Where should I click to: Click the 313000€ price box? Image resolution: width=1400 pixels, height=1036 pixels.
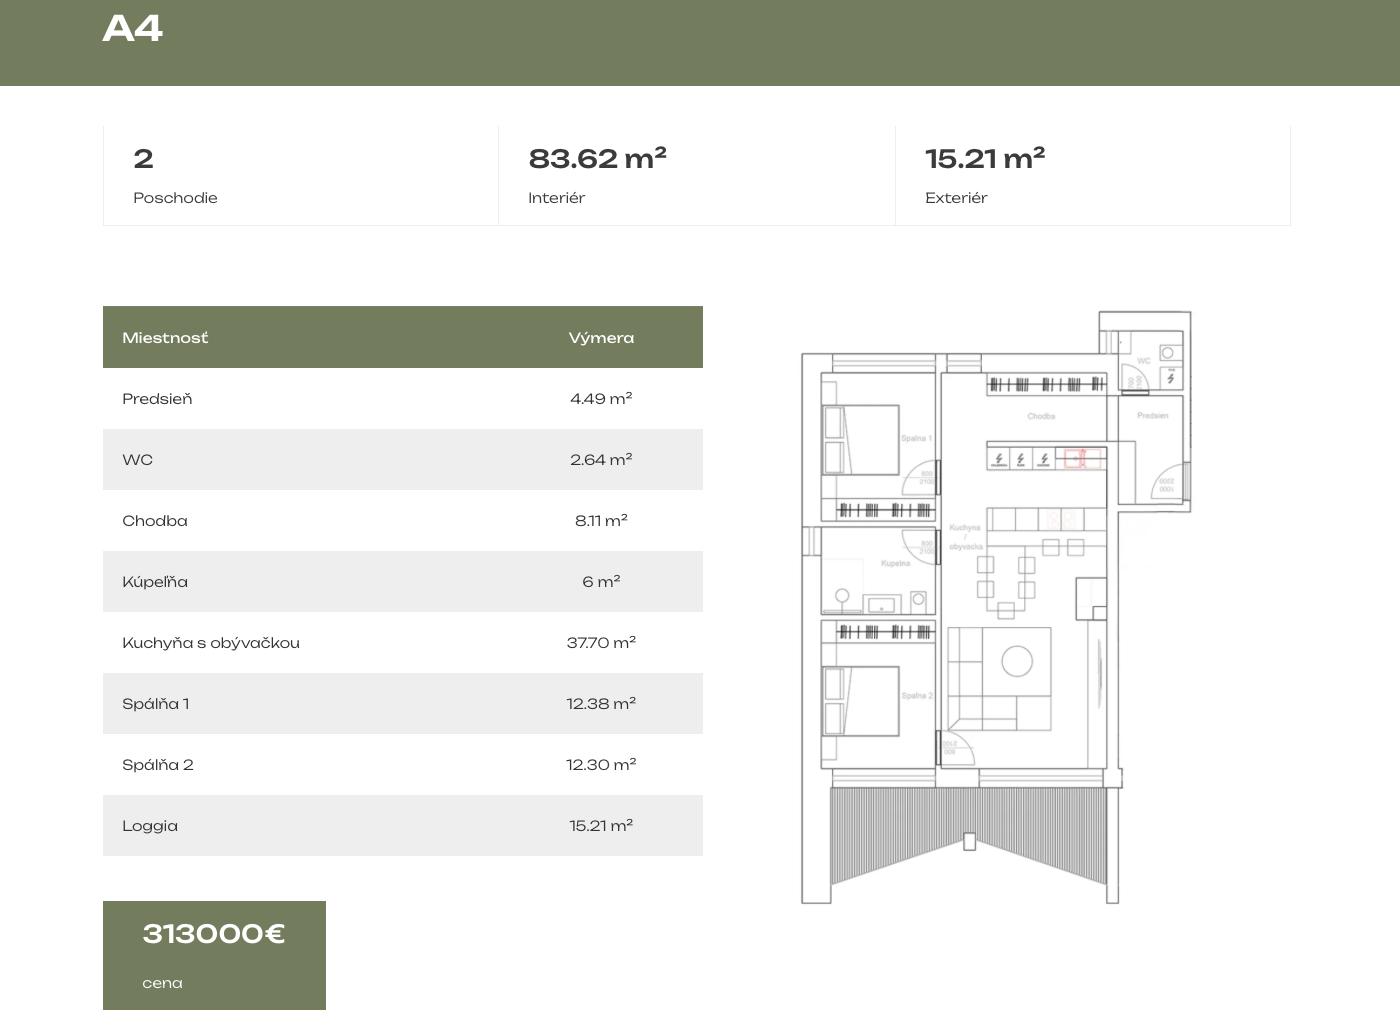pos(214,954)
